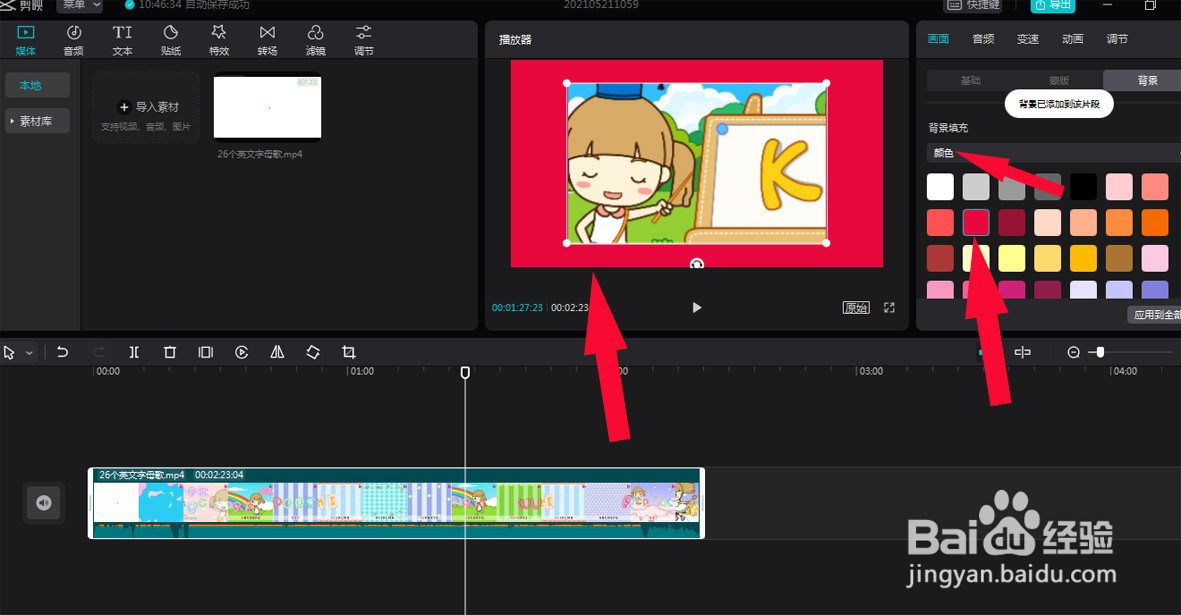Click the freeze frame icon in timeline toolbar
1181x615 pixels.
tap(206, 352)
